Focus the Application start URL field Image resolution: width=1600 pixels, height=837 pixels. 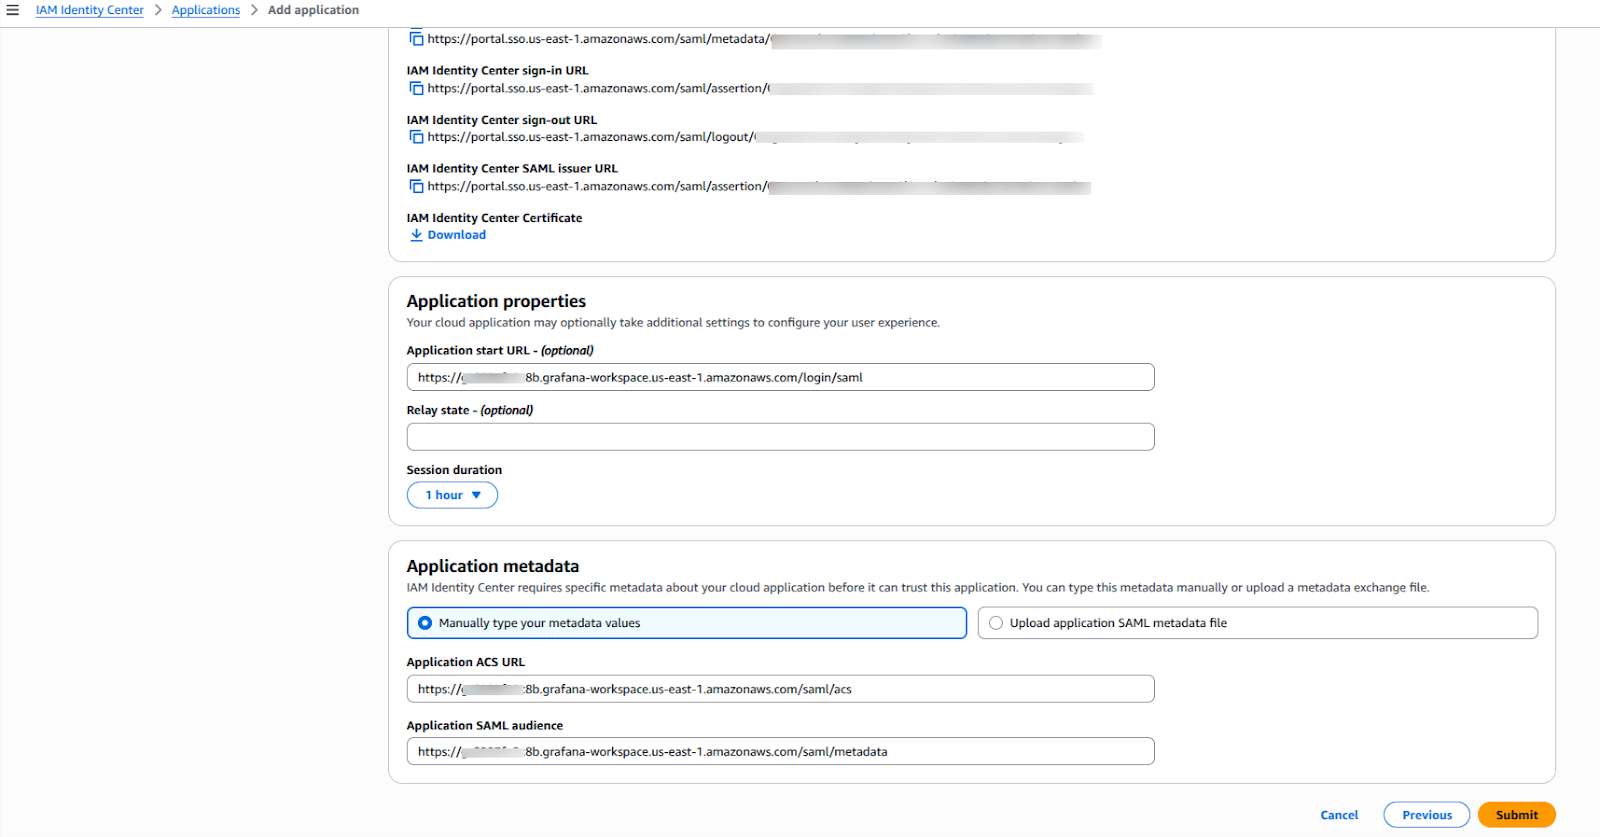coord(780,377)
